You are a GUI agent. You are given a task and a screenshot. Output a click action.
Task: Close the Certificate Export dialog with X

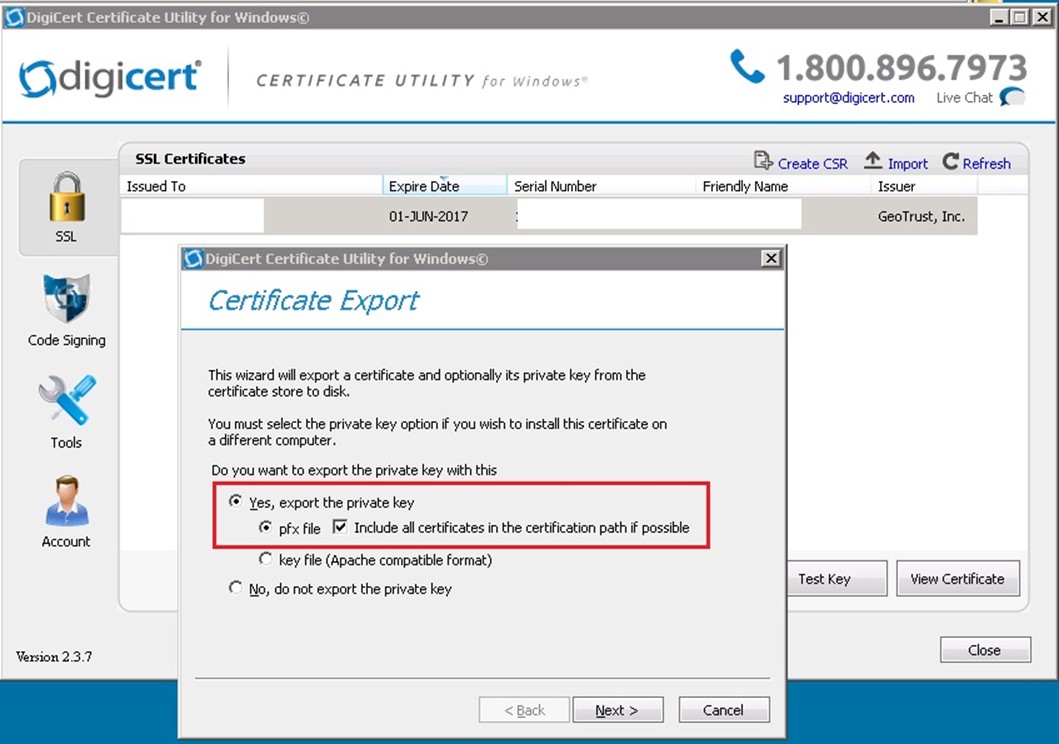tap(771, 259)
